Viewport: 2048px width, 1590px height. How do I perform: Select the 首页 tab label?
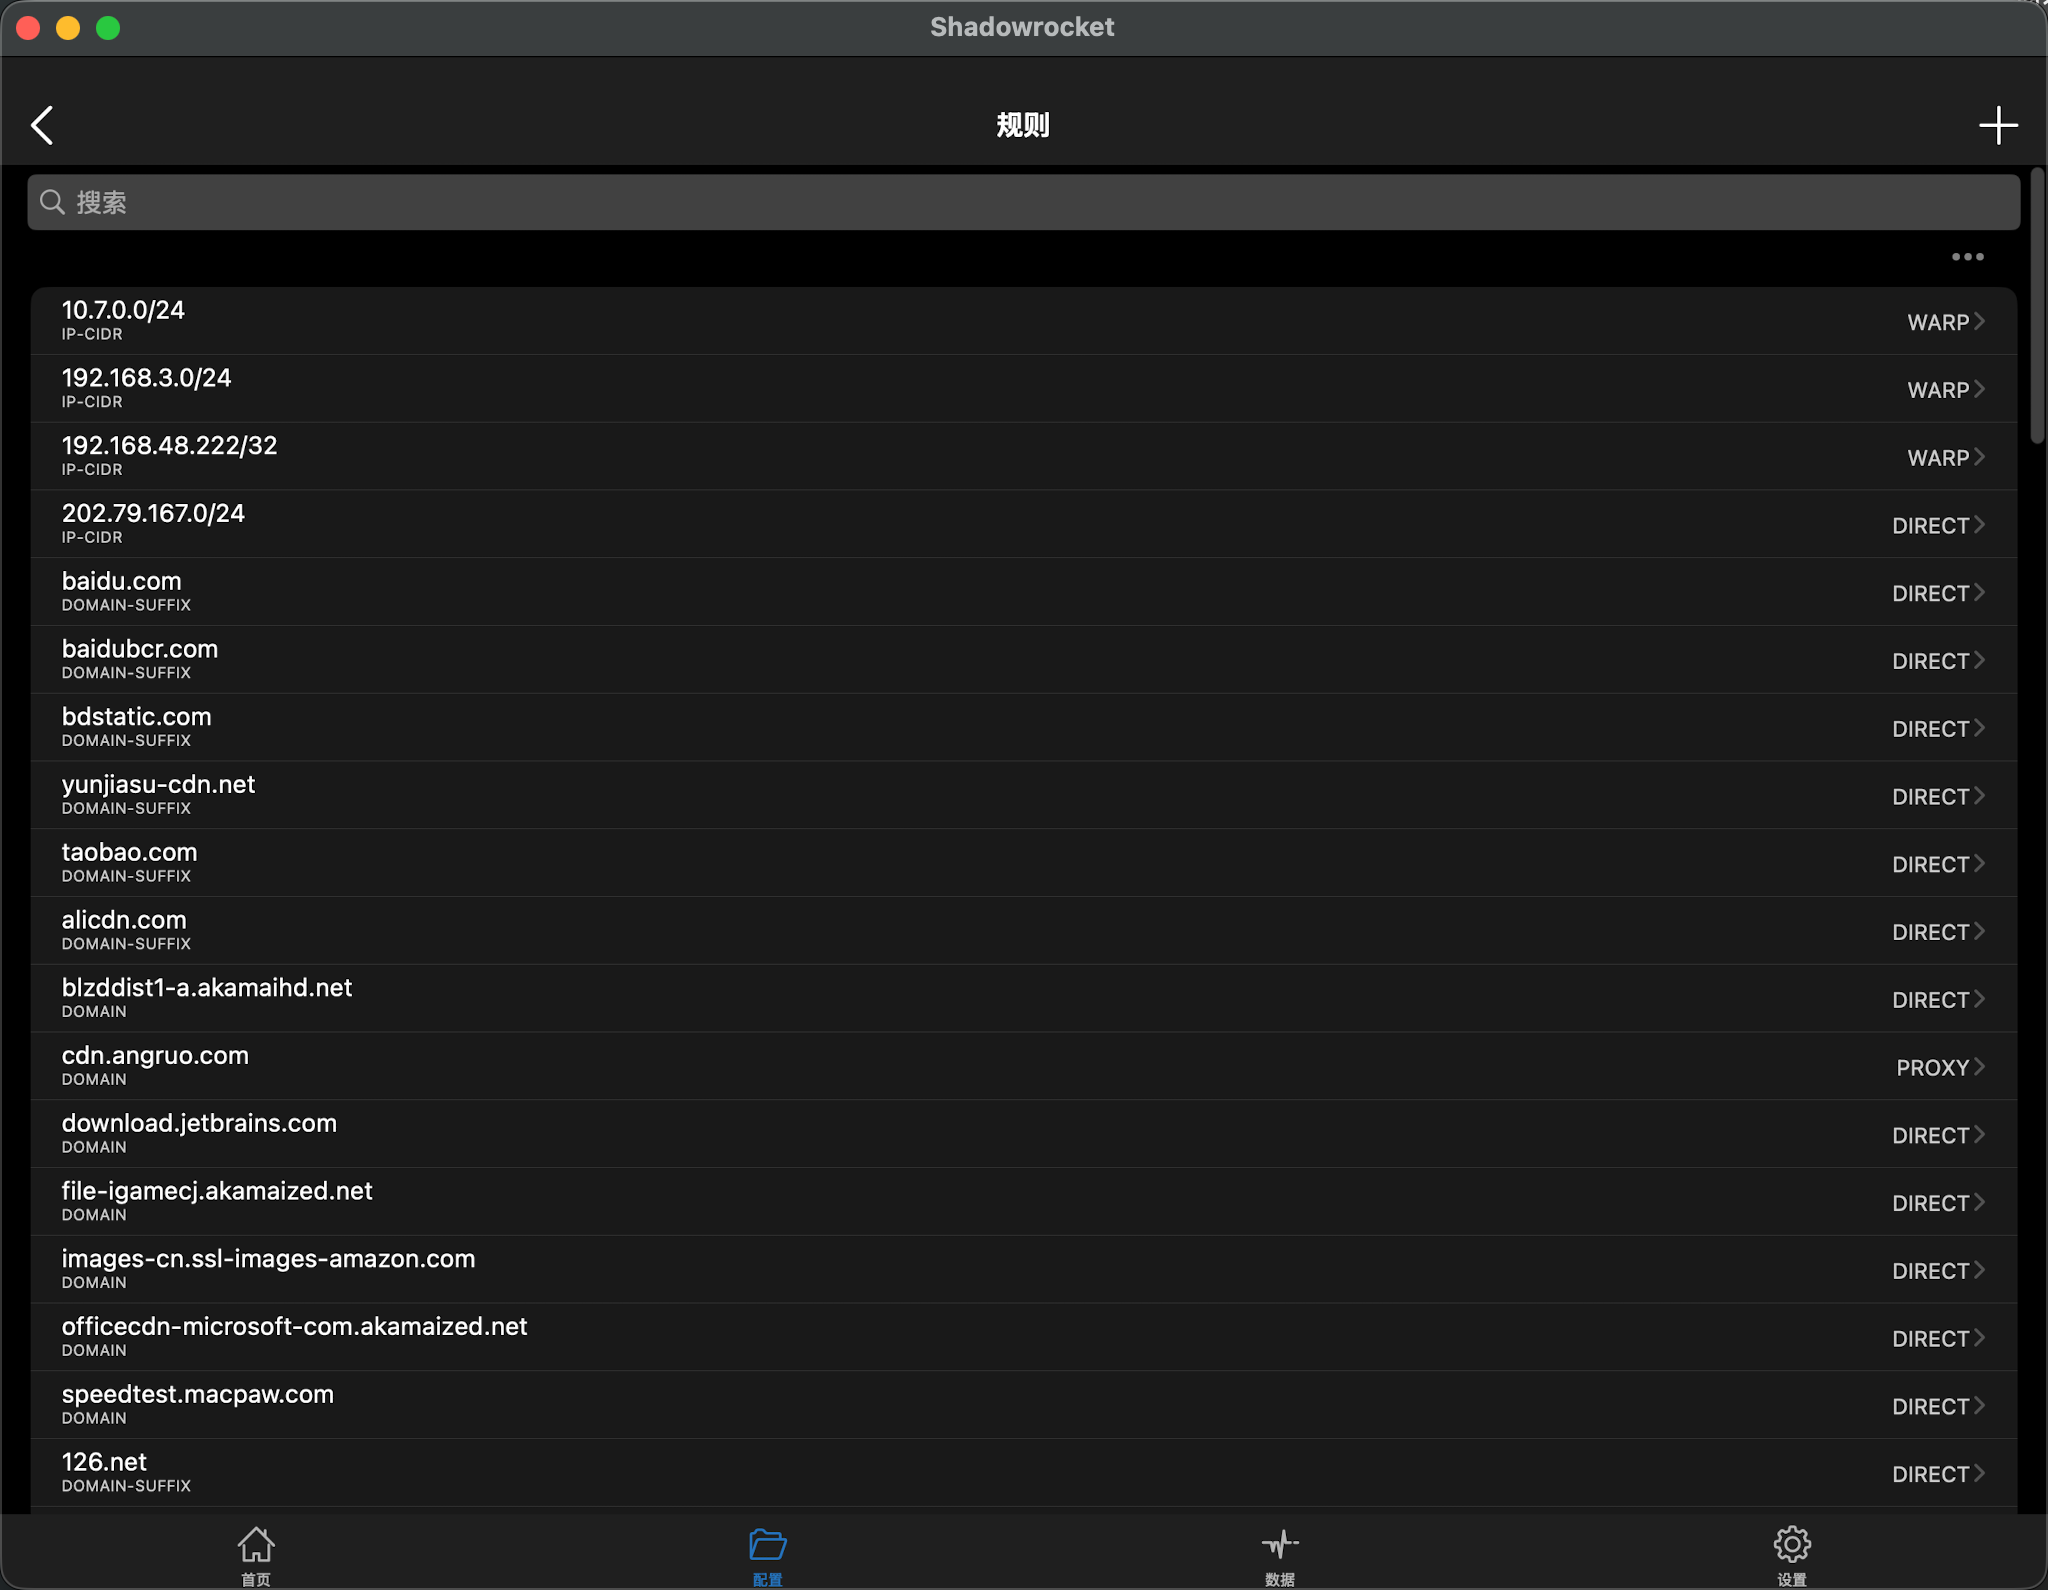click(x=256, y=1579)
